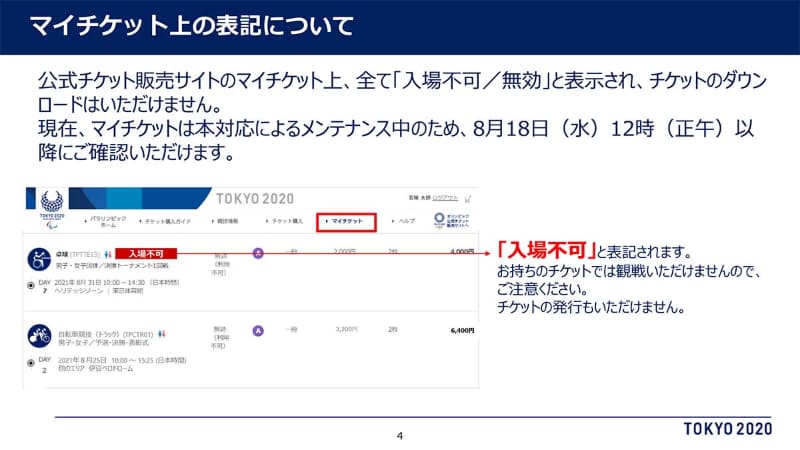Click the 3,200円 unit price

[x=346, y=329]
